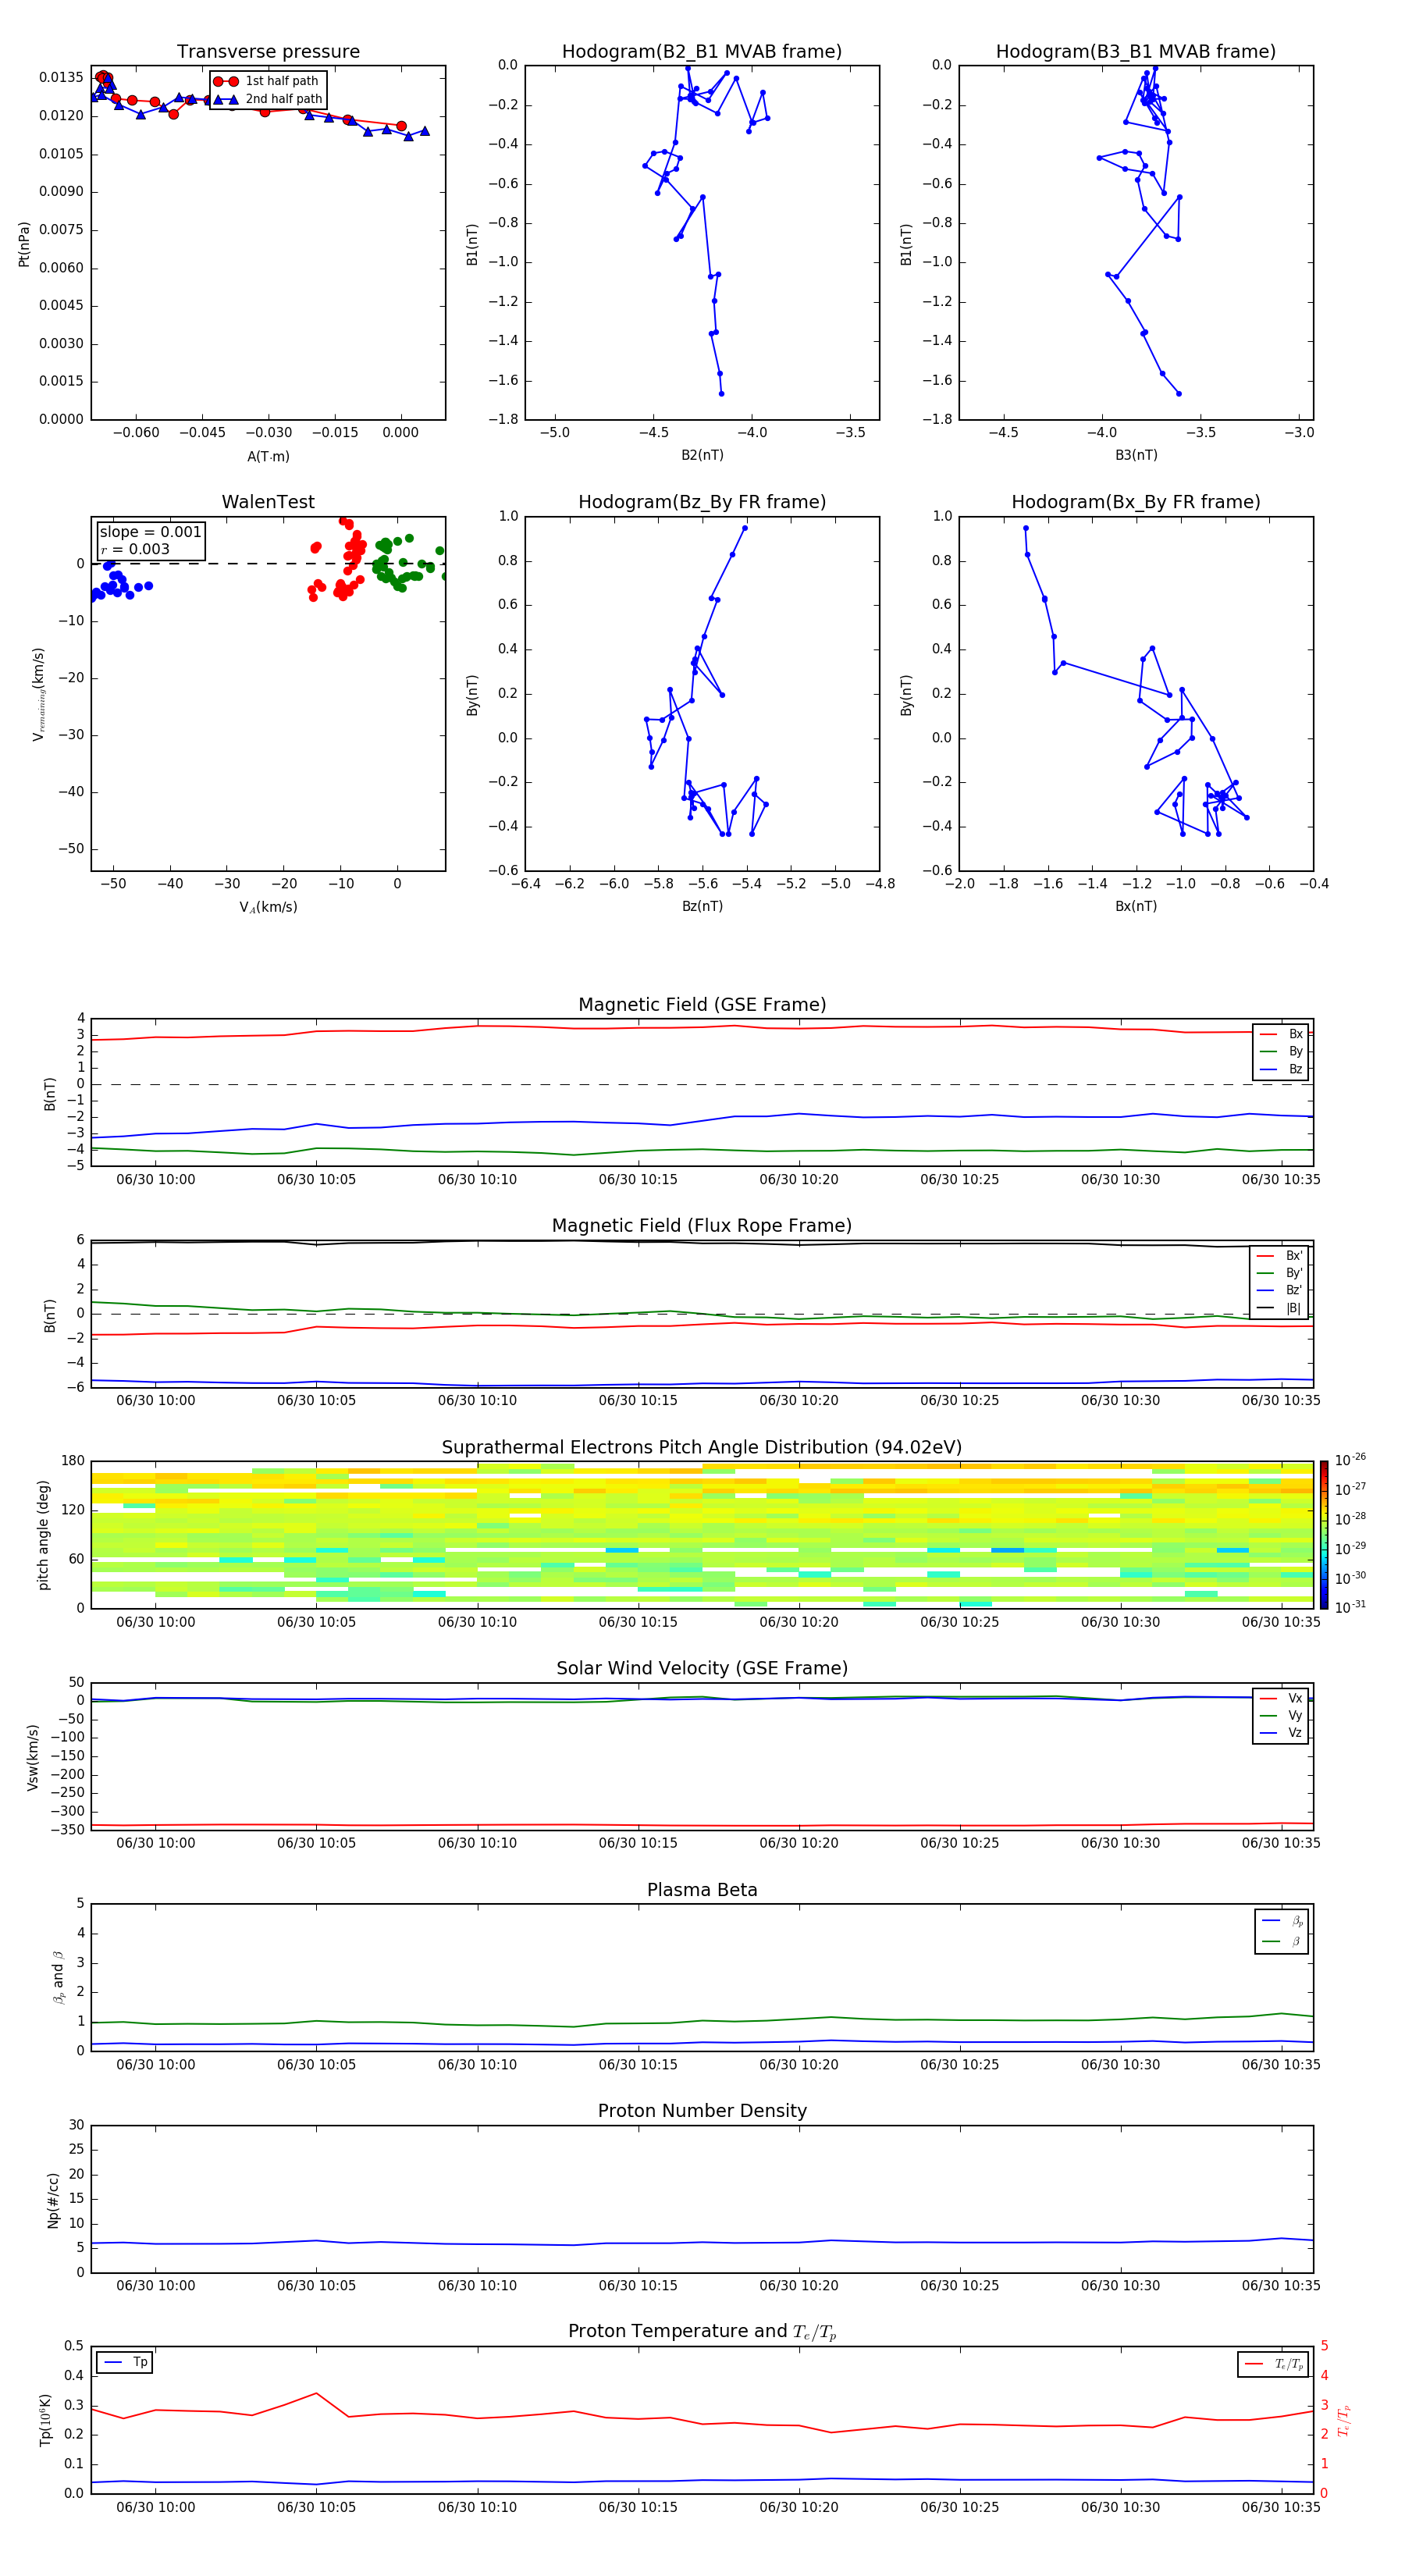Select the Bx' entry in Flux Rope legend
Screen dimensions: 1405x2576
point(1280,1256)
